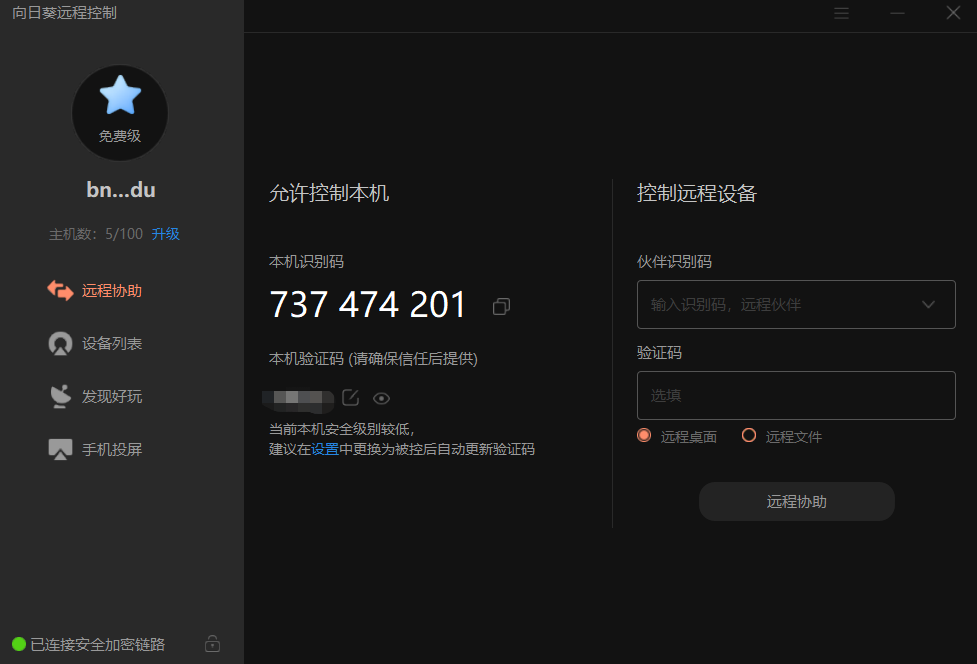Close the 向日葵远程控制 window
This screenshot has height=664, width=977.
click(953, 13)
